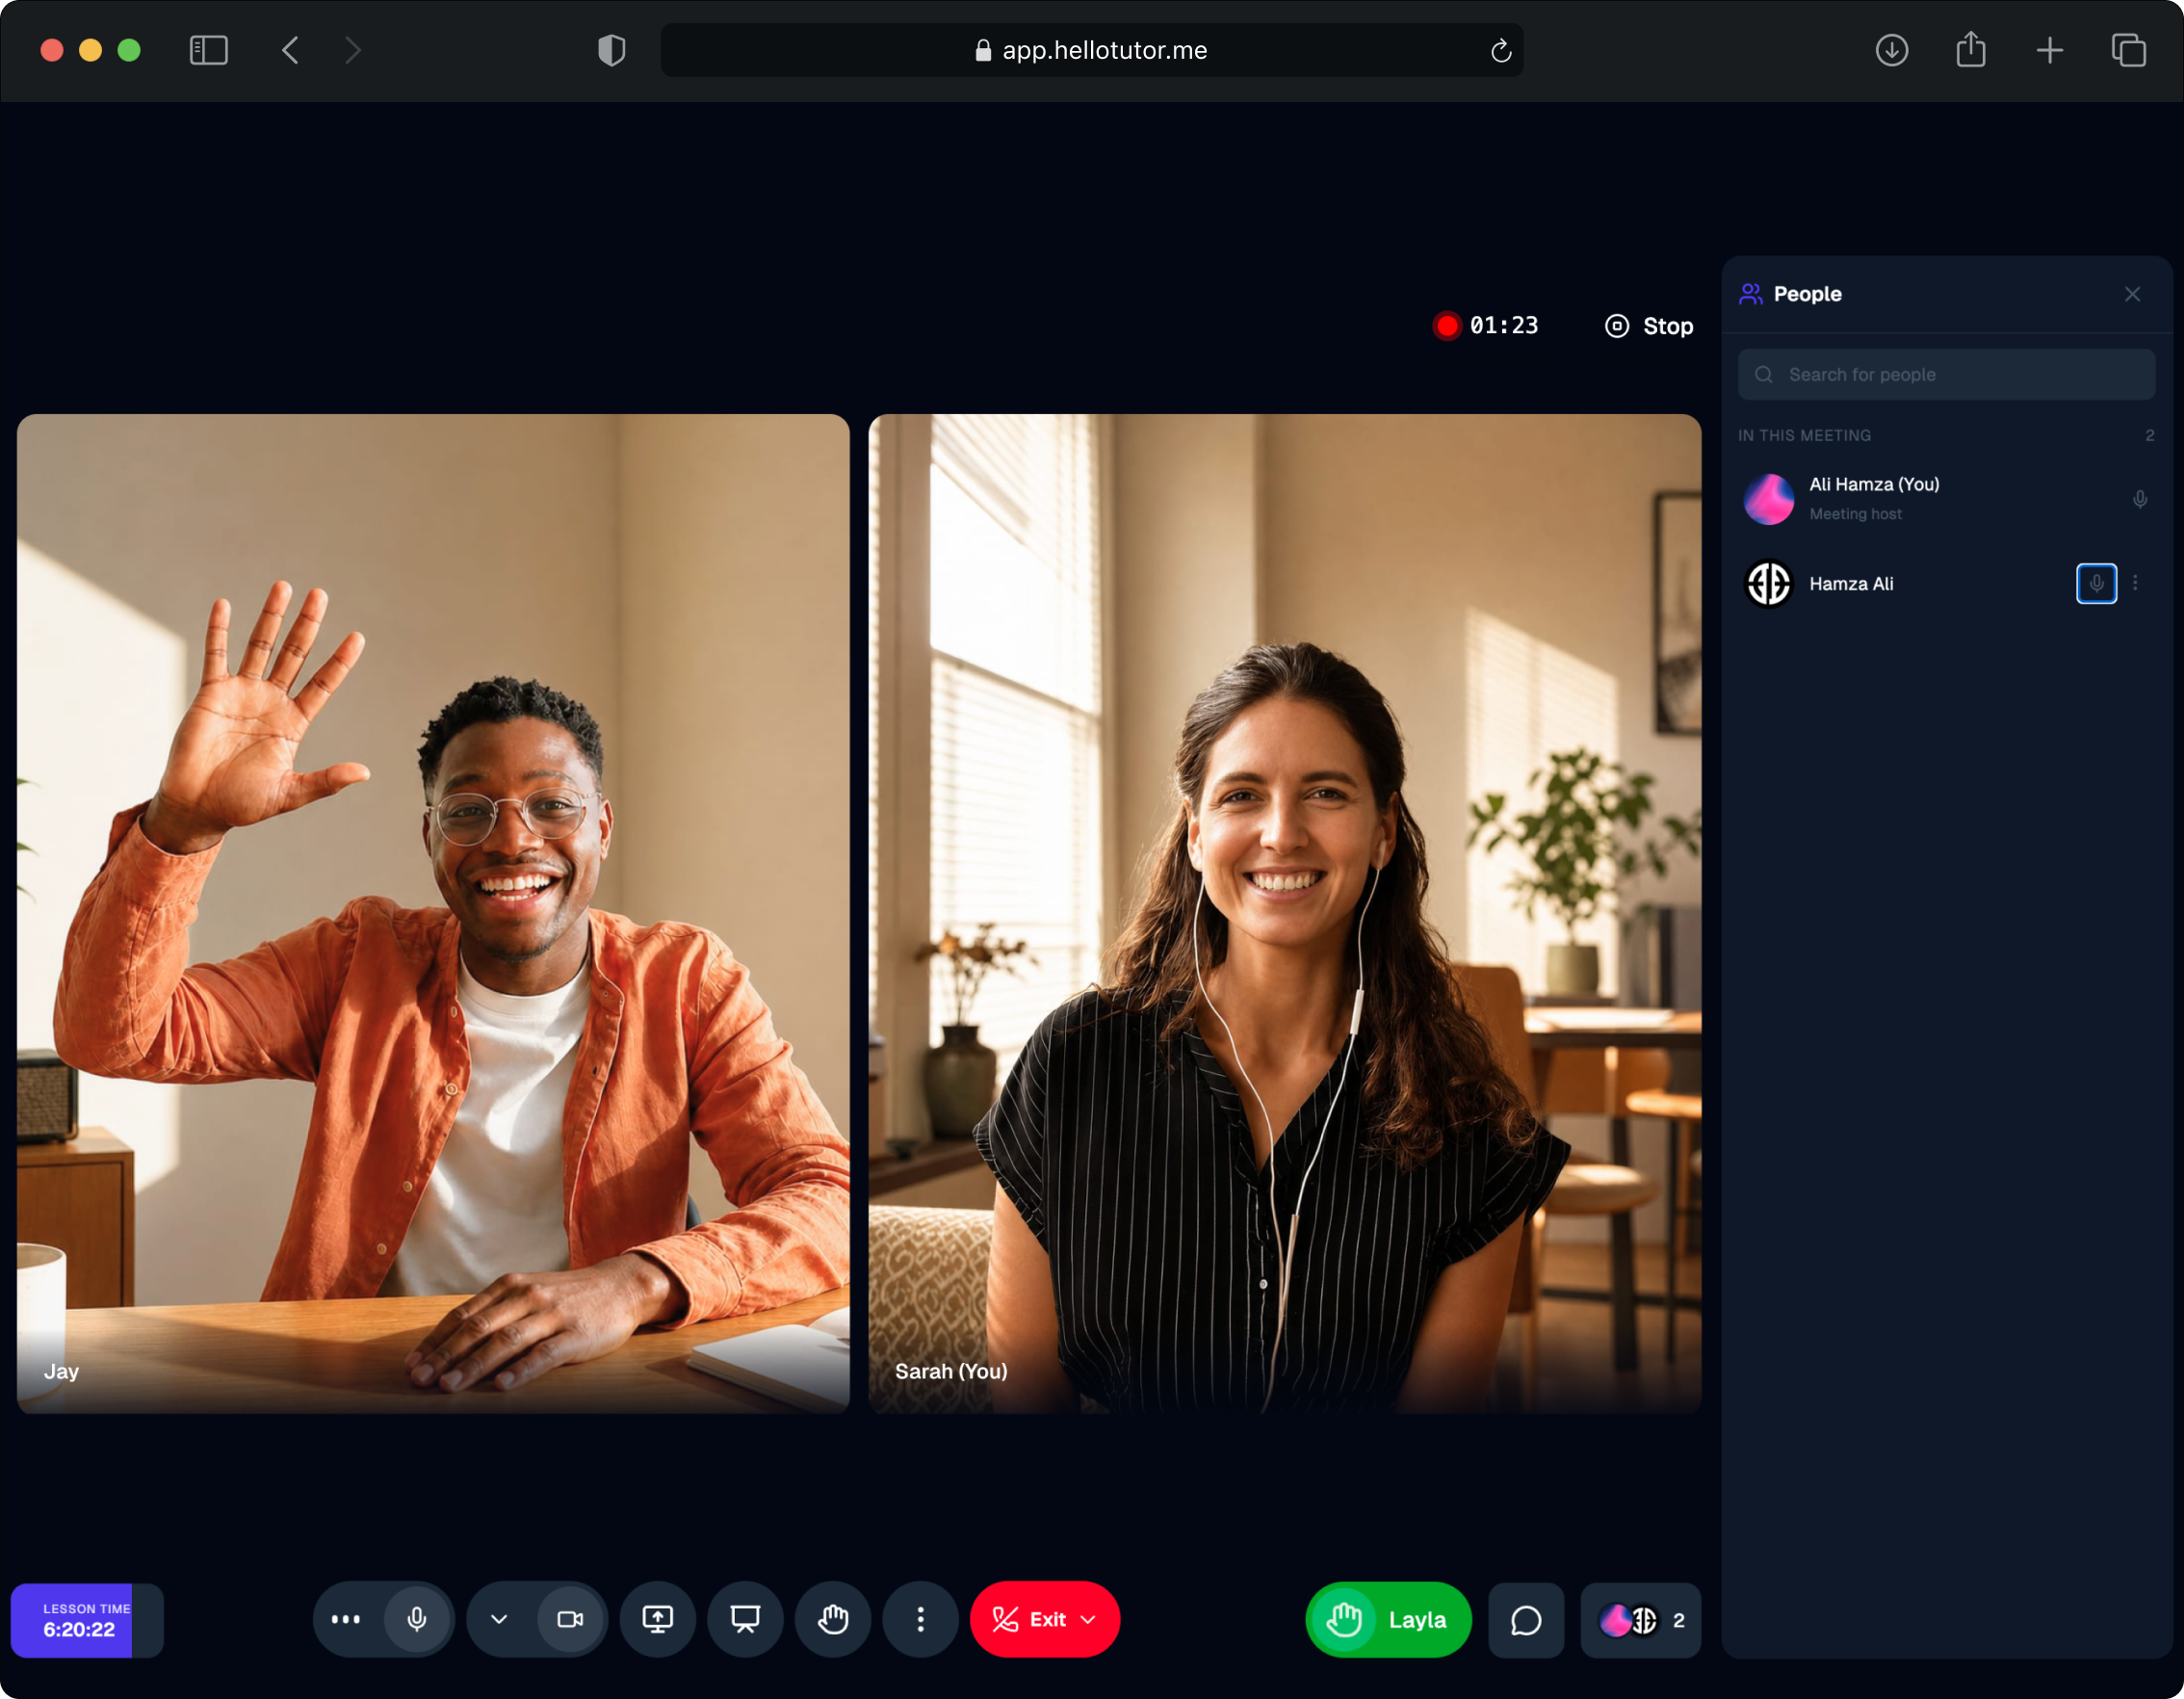2184x1699 pixels.
Task: Expand the Exit button dropdown arrow
Action: pos(1089,1619)
